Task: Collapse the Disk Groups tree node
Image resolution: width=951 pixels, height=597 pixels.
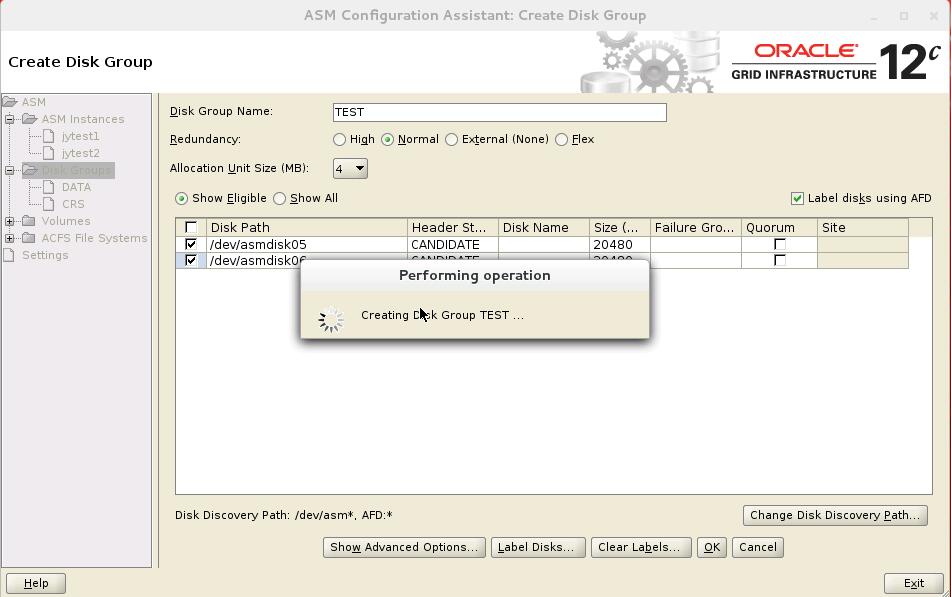Action: coord(10,170)
